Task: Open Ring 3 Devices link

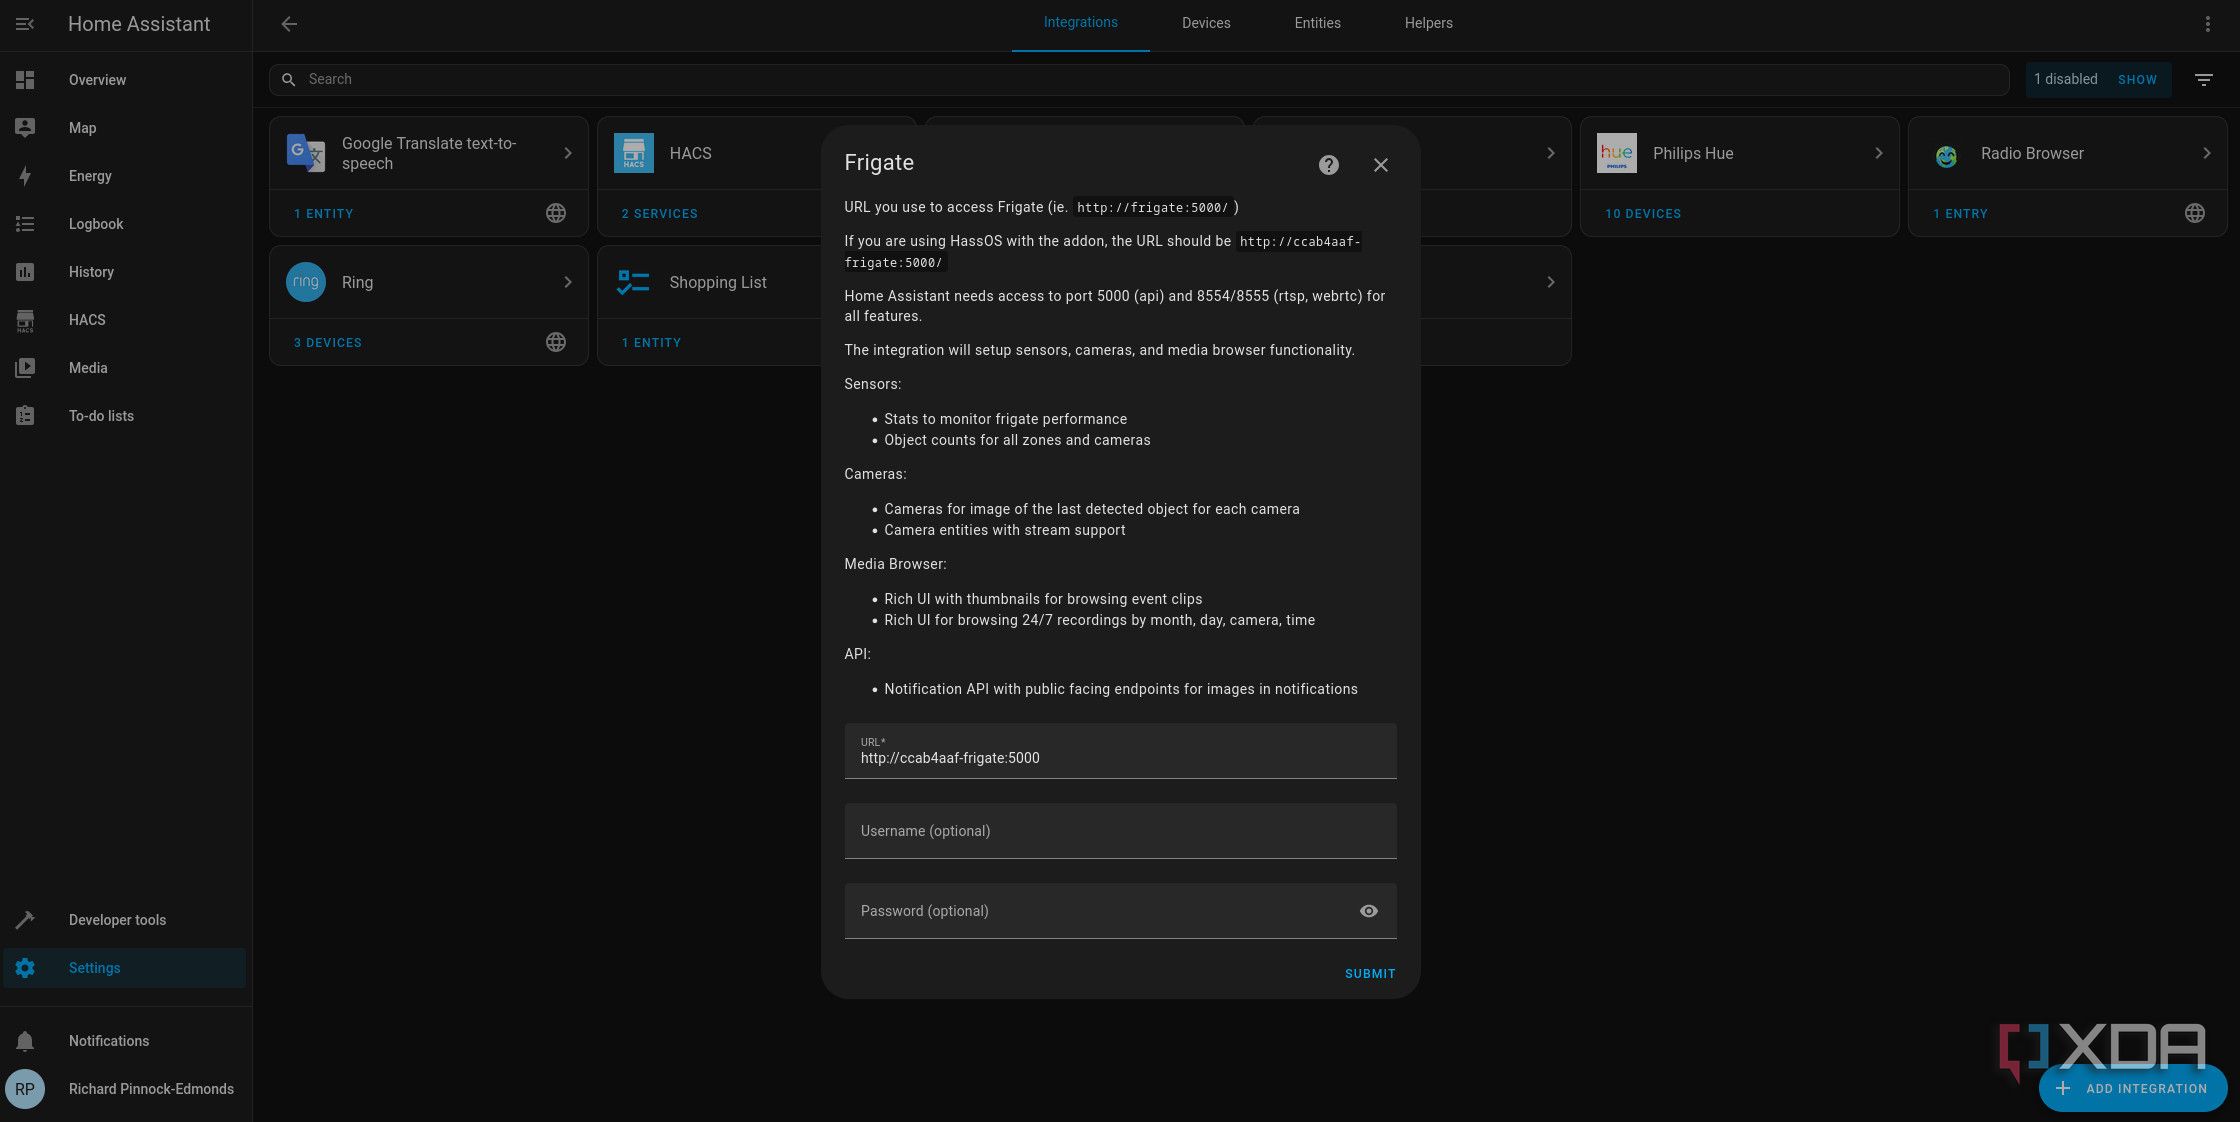Action: (327, 343)
